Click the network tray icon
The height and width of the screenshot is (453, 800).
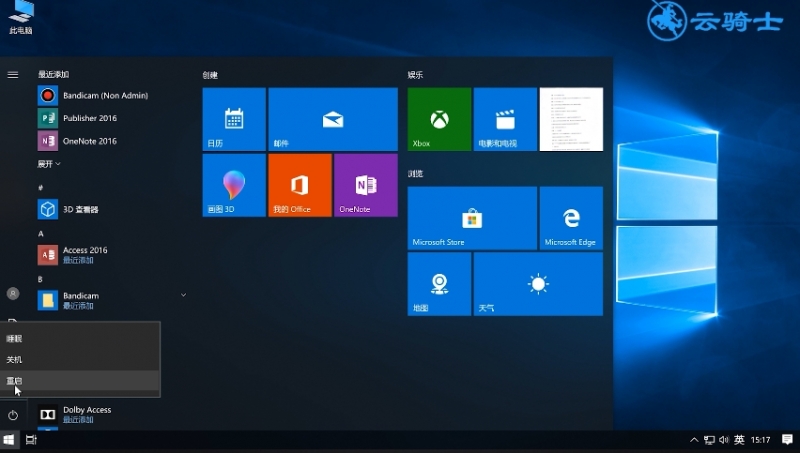(709, 440)
